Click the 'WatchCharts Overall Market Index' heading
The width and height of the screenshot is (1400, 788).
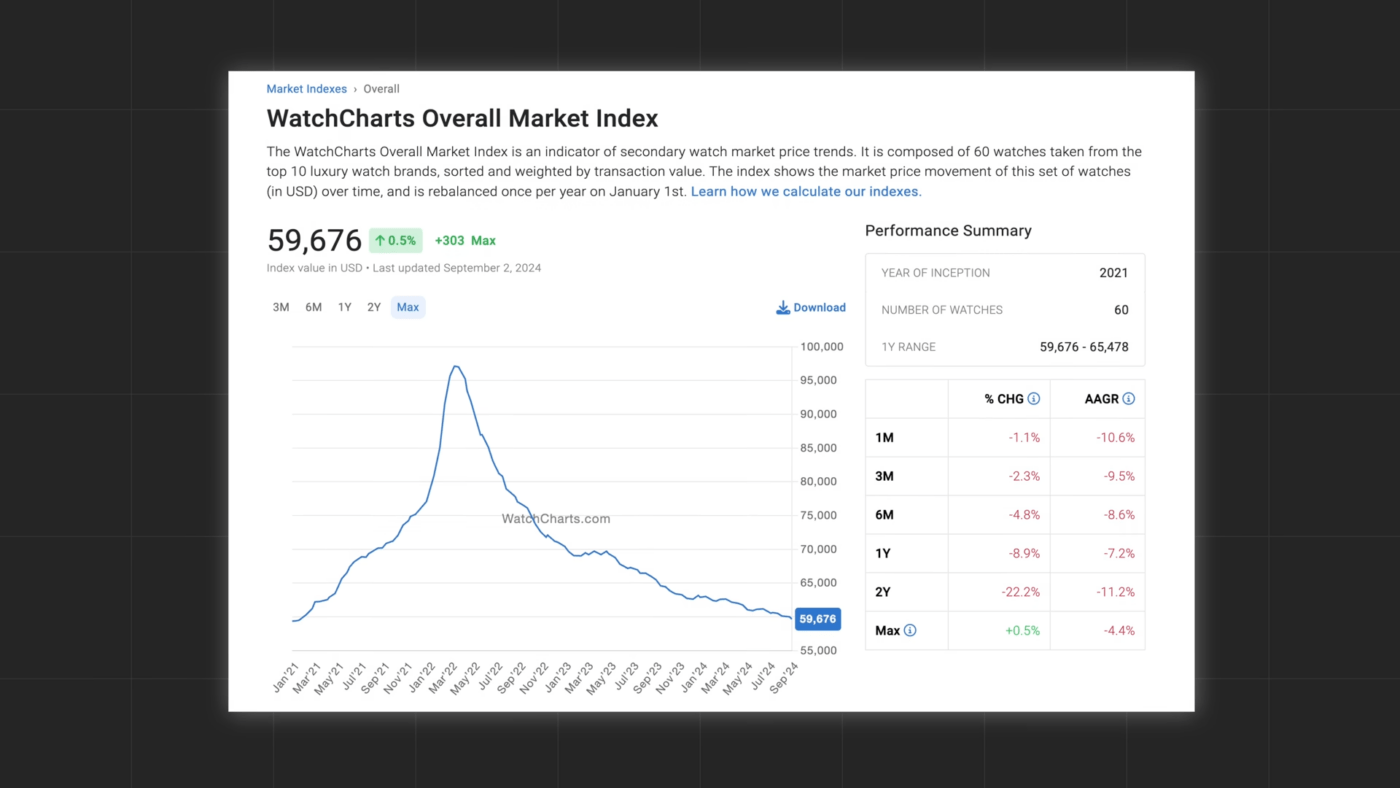point(462,119)
